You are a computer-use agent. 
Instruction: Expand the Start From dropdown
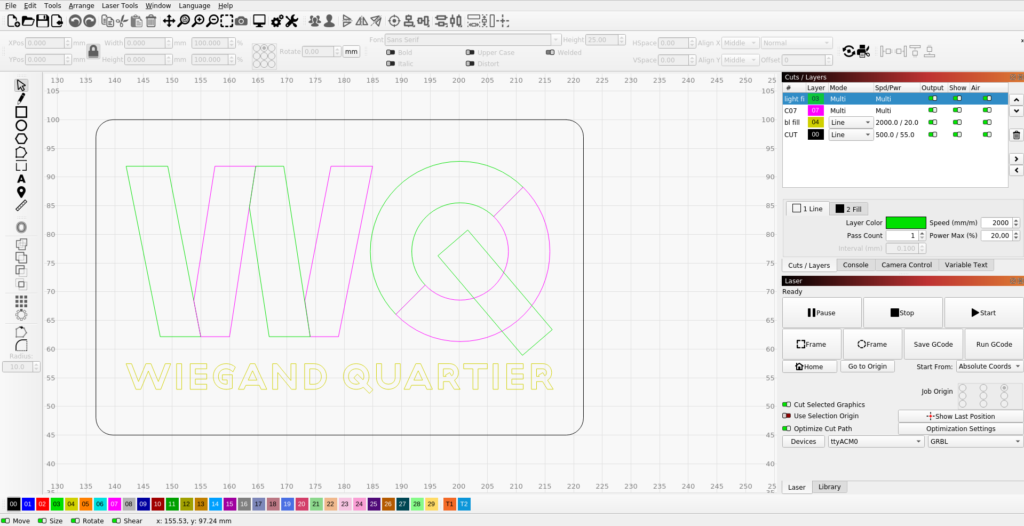click(988, 367)
